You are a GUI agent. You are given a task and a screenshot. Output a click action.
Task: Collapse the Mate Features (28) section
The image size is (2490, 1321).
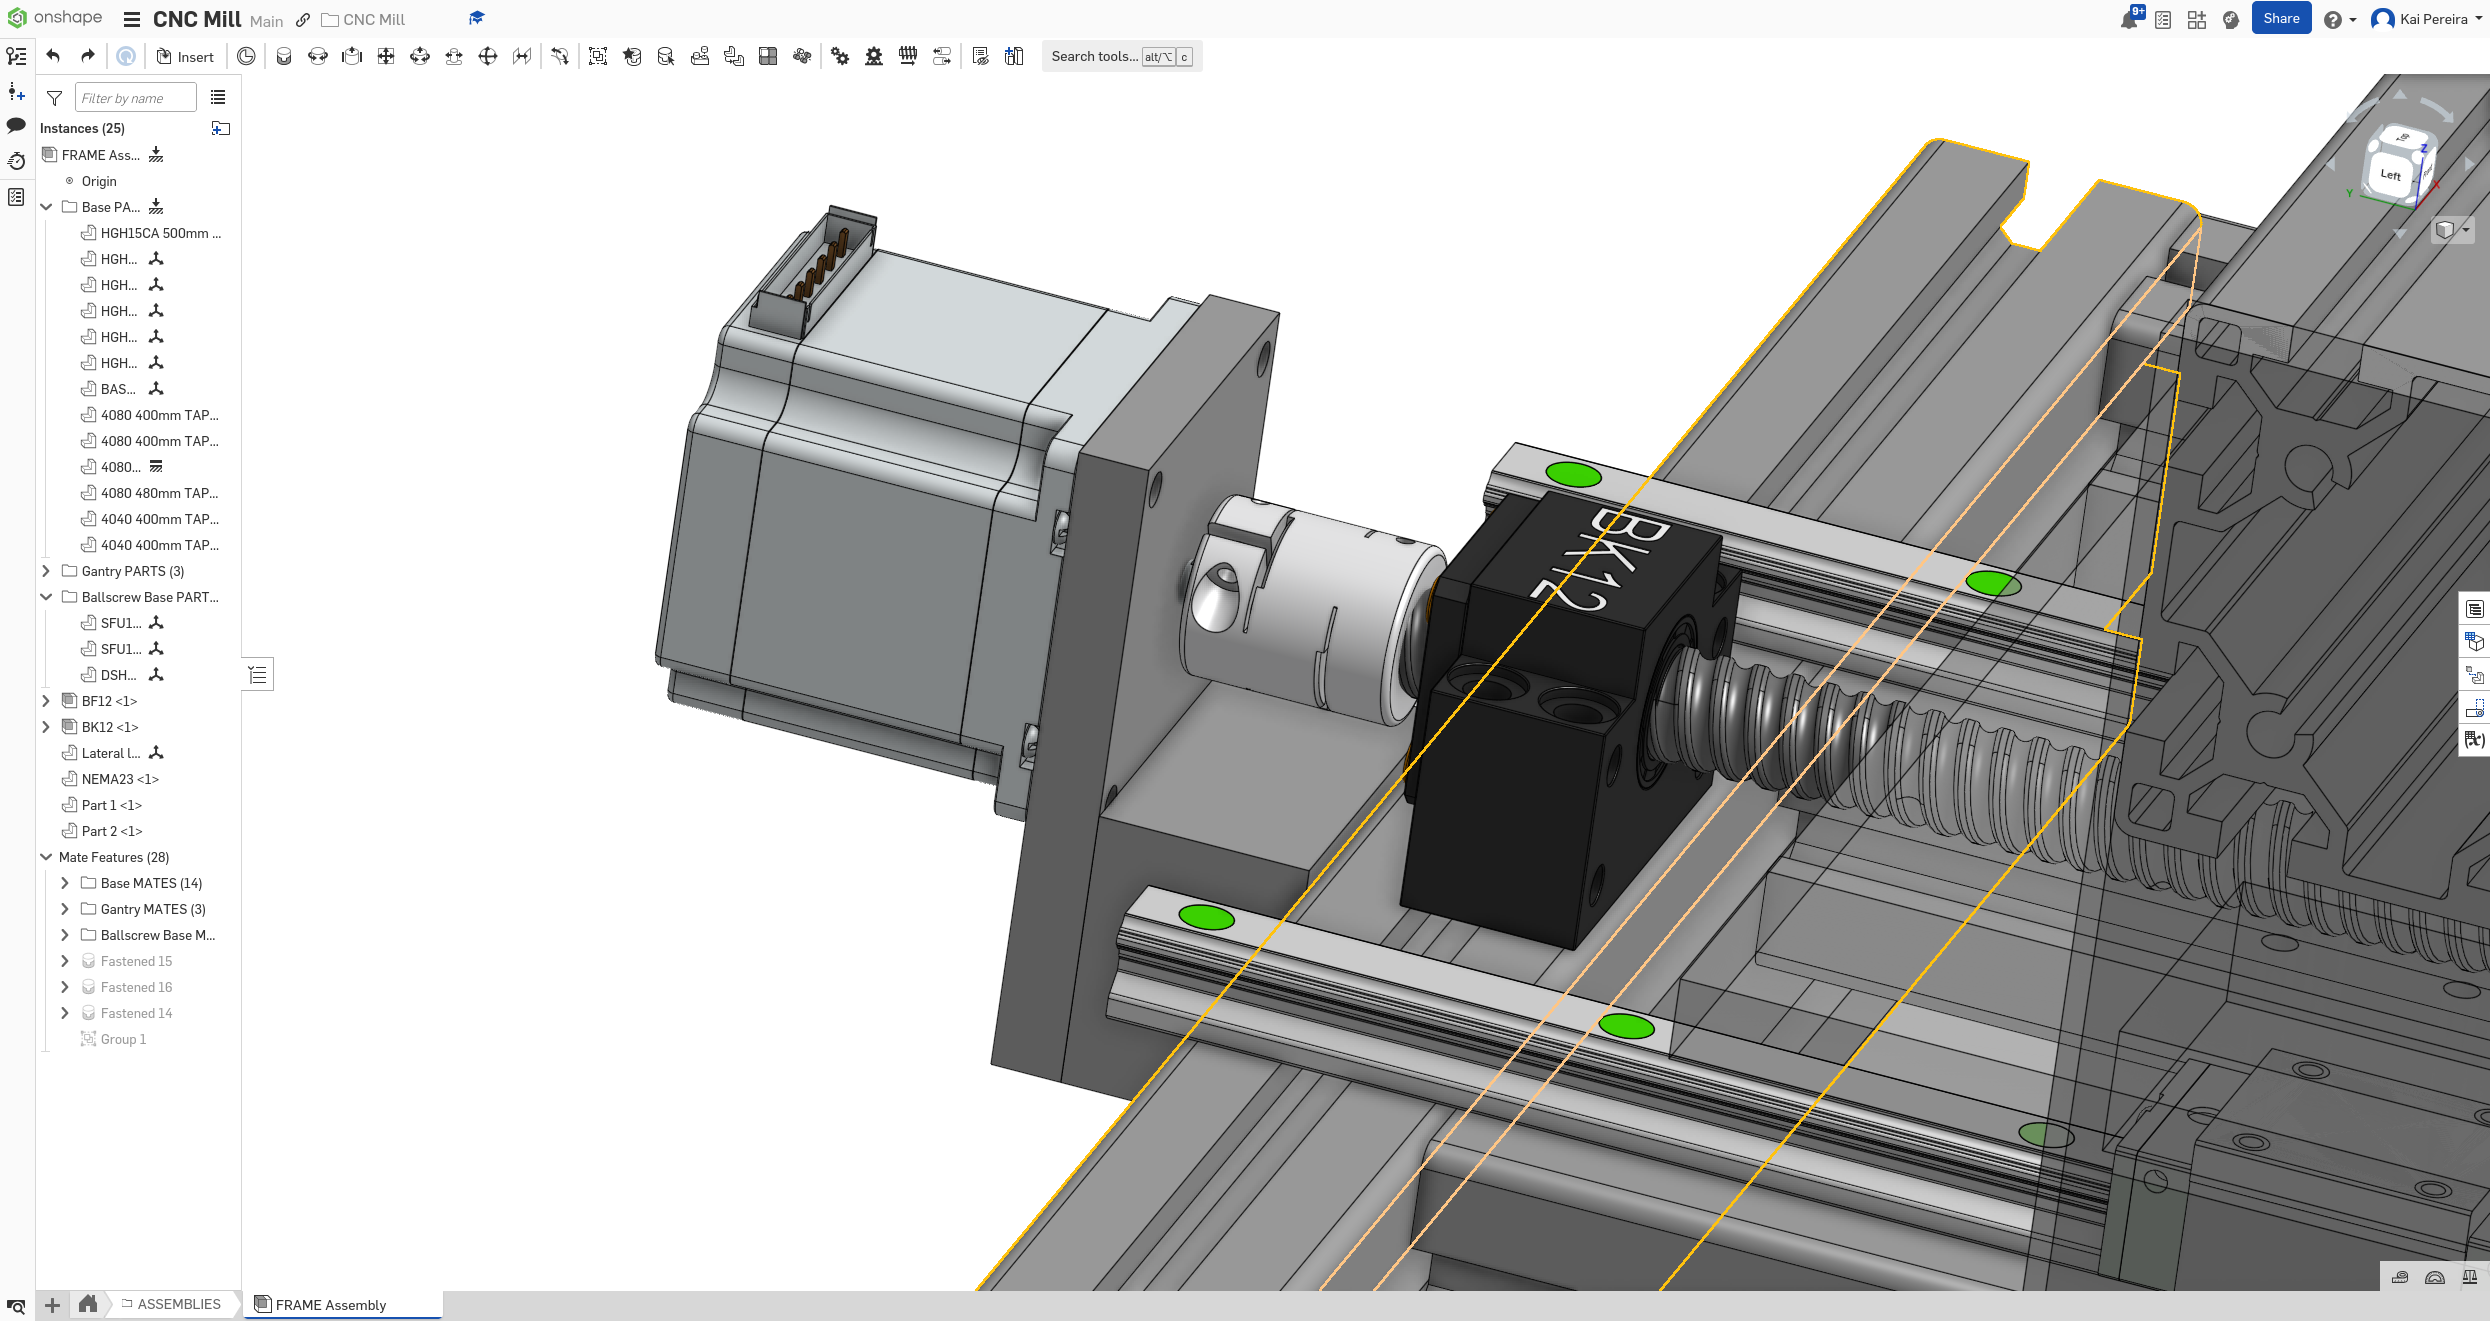[x=46, y=857]
